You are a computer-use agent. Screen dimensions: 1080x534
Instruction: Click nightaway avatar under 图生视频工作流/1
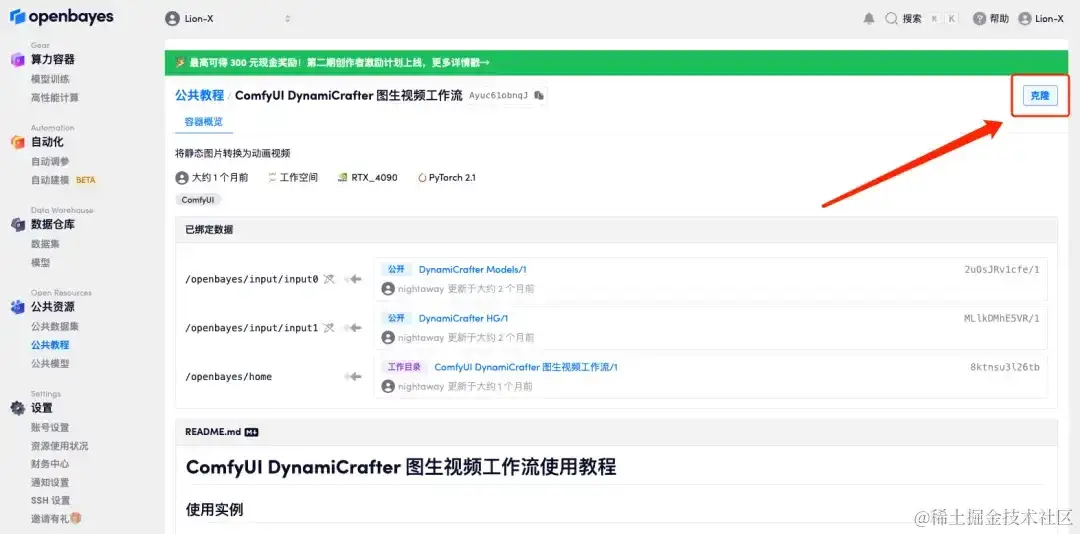pos(388,387)
